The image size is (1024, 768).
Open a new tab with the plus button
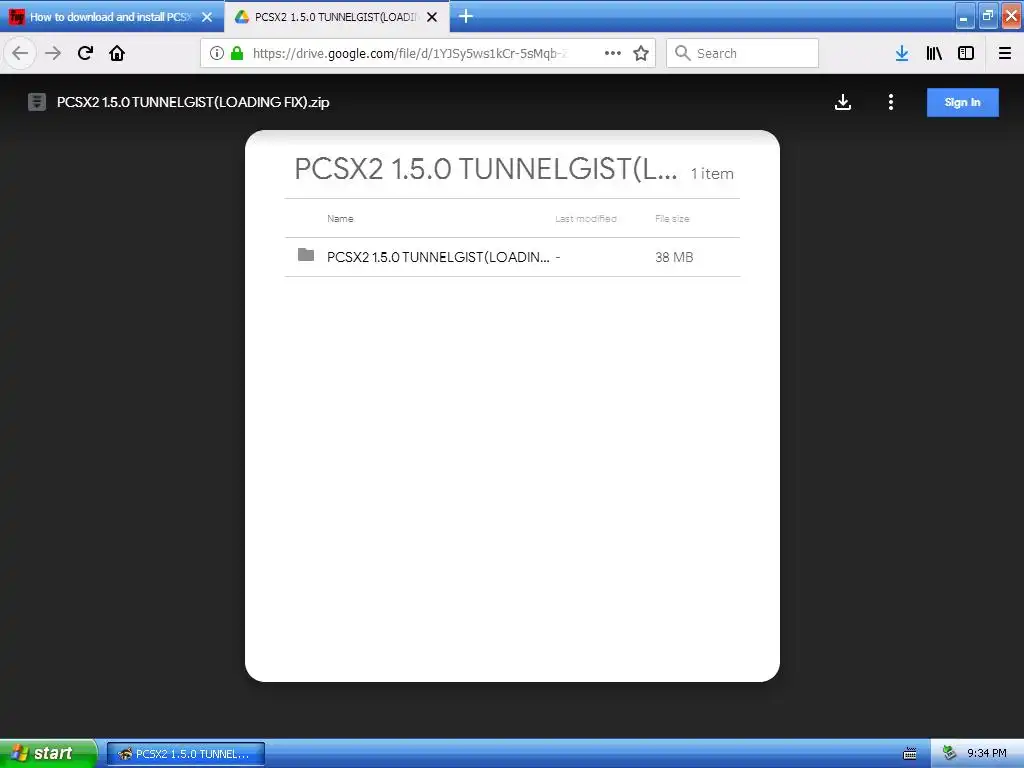[x=466, y=16]
